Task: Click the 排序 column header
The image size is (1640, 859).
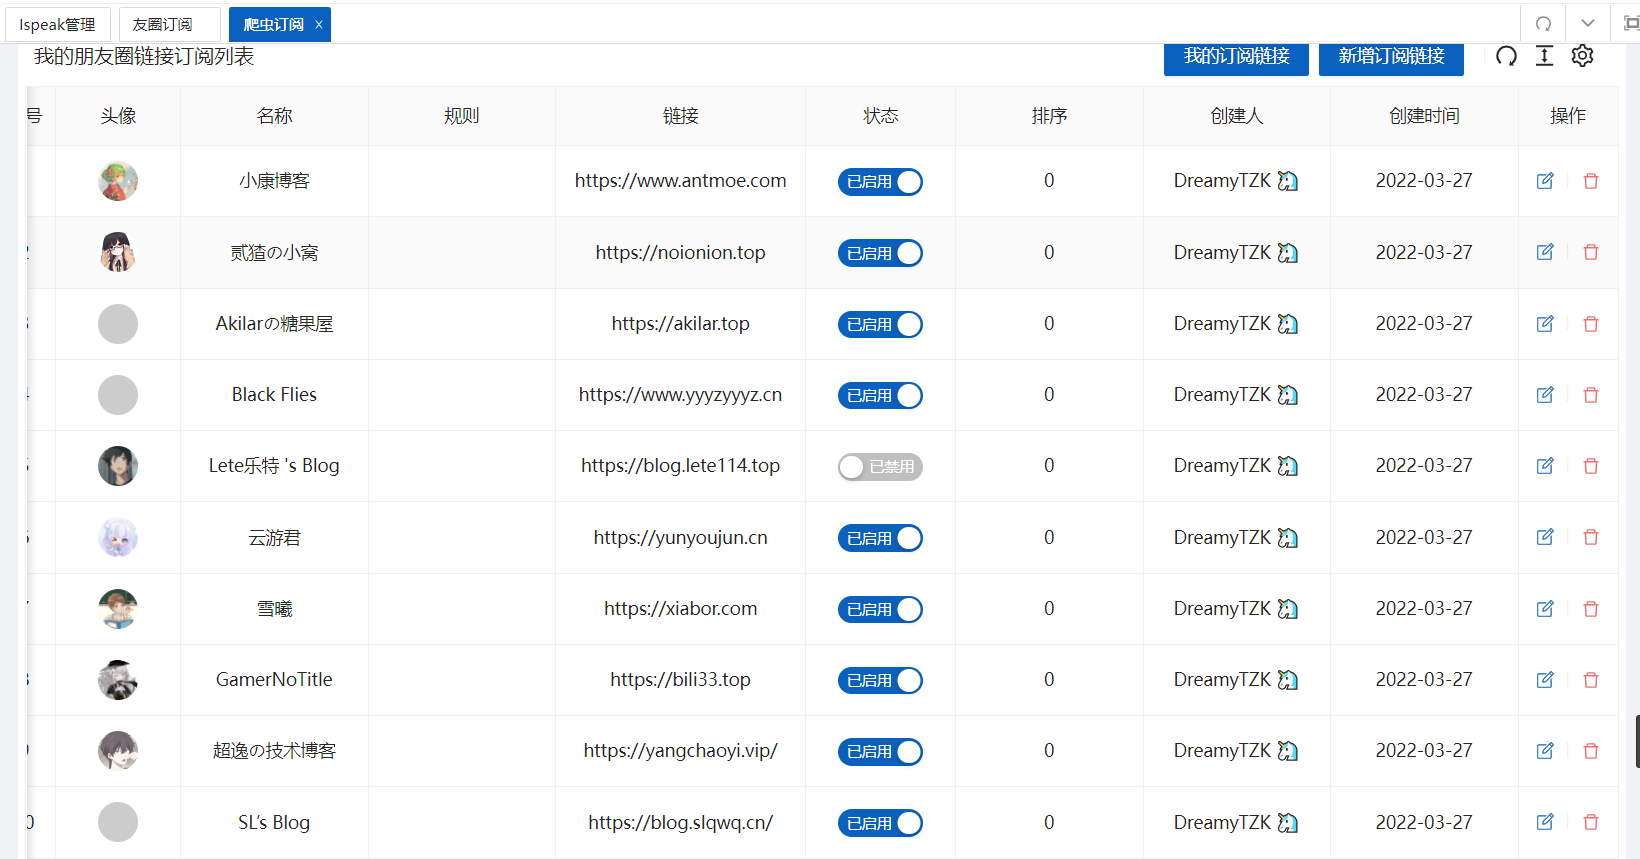Action: pyautogui.click(x=1049, y=116)
